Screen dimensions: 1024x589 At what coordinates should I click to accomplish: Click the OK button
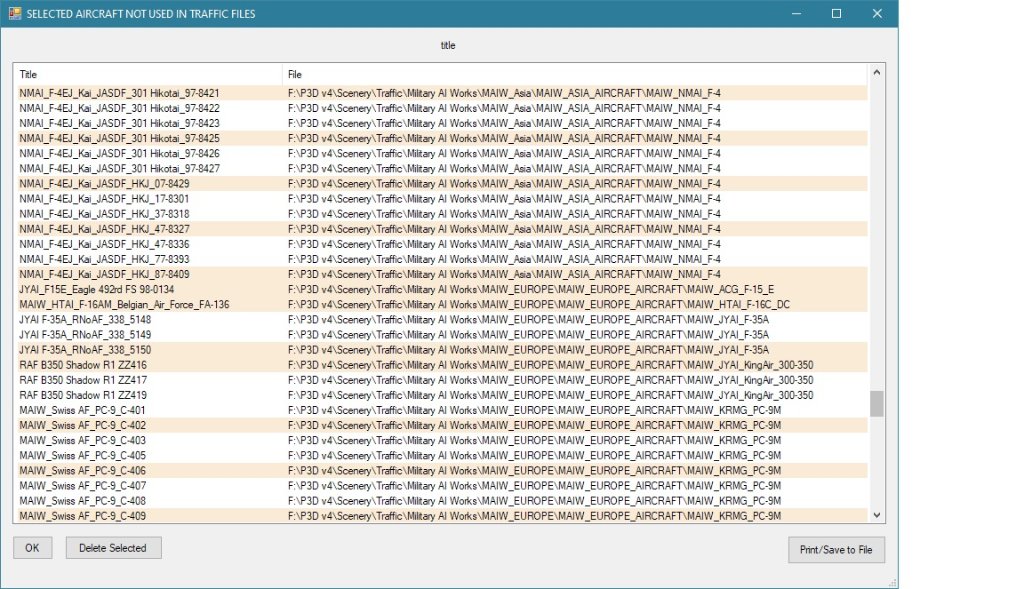pos(32,548)
